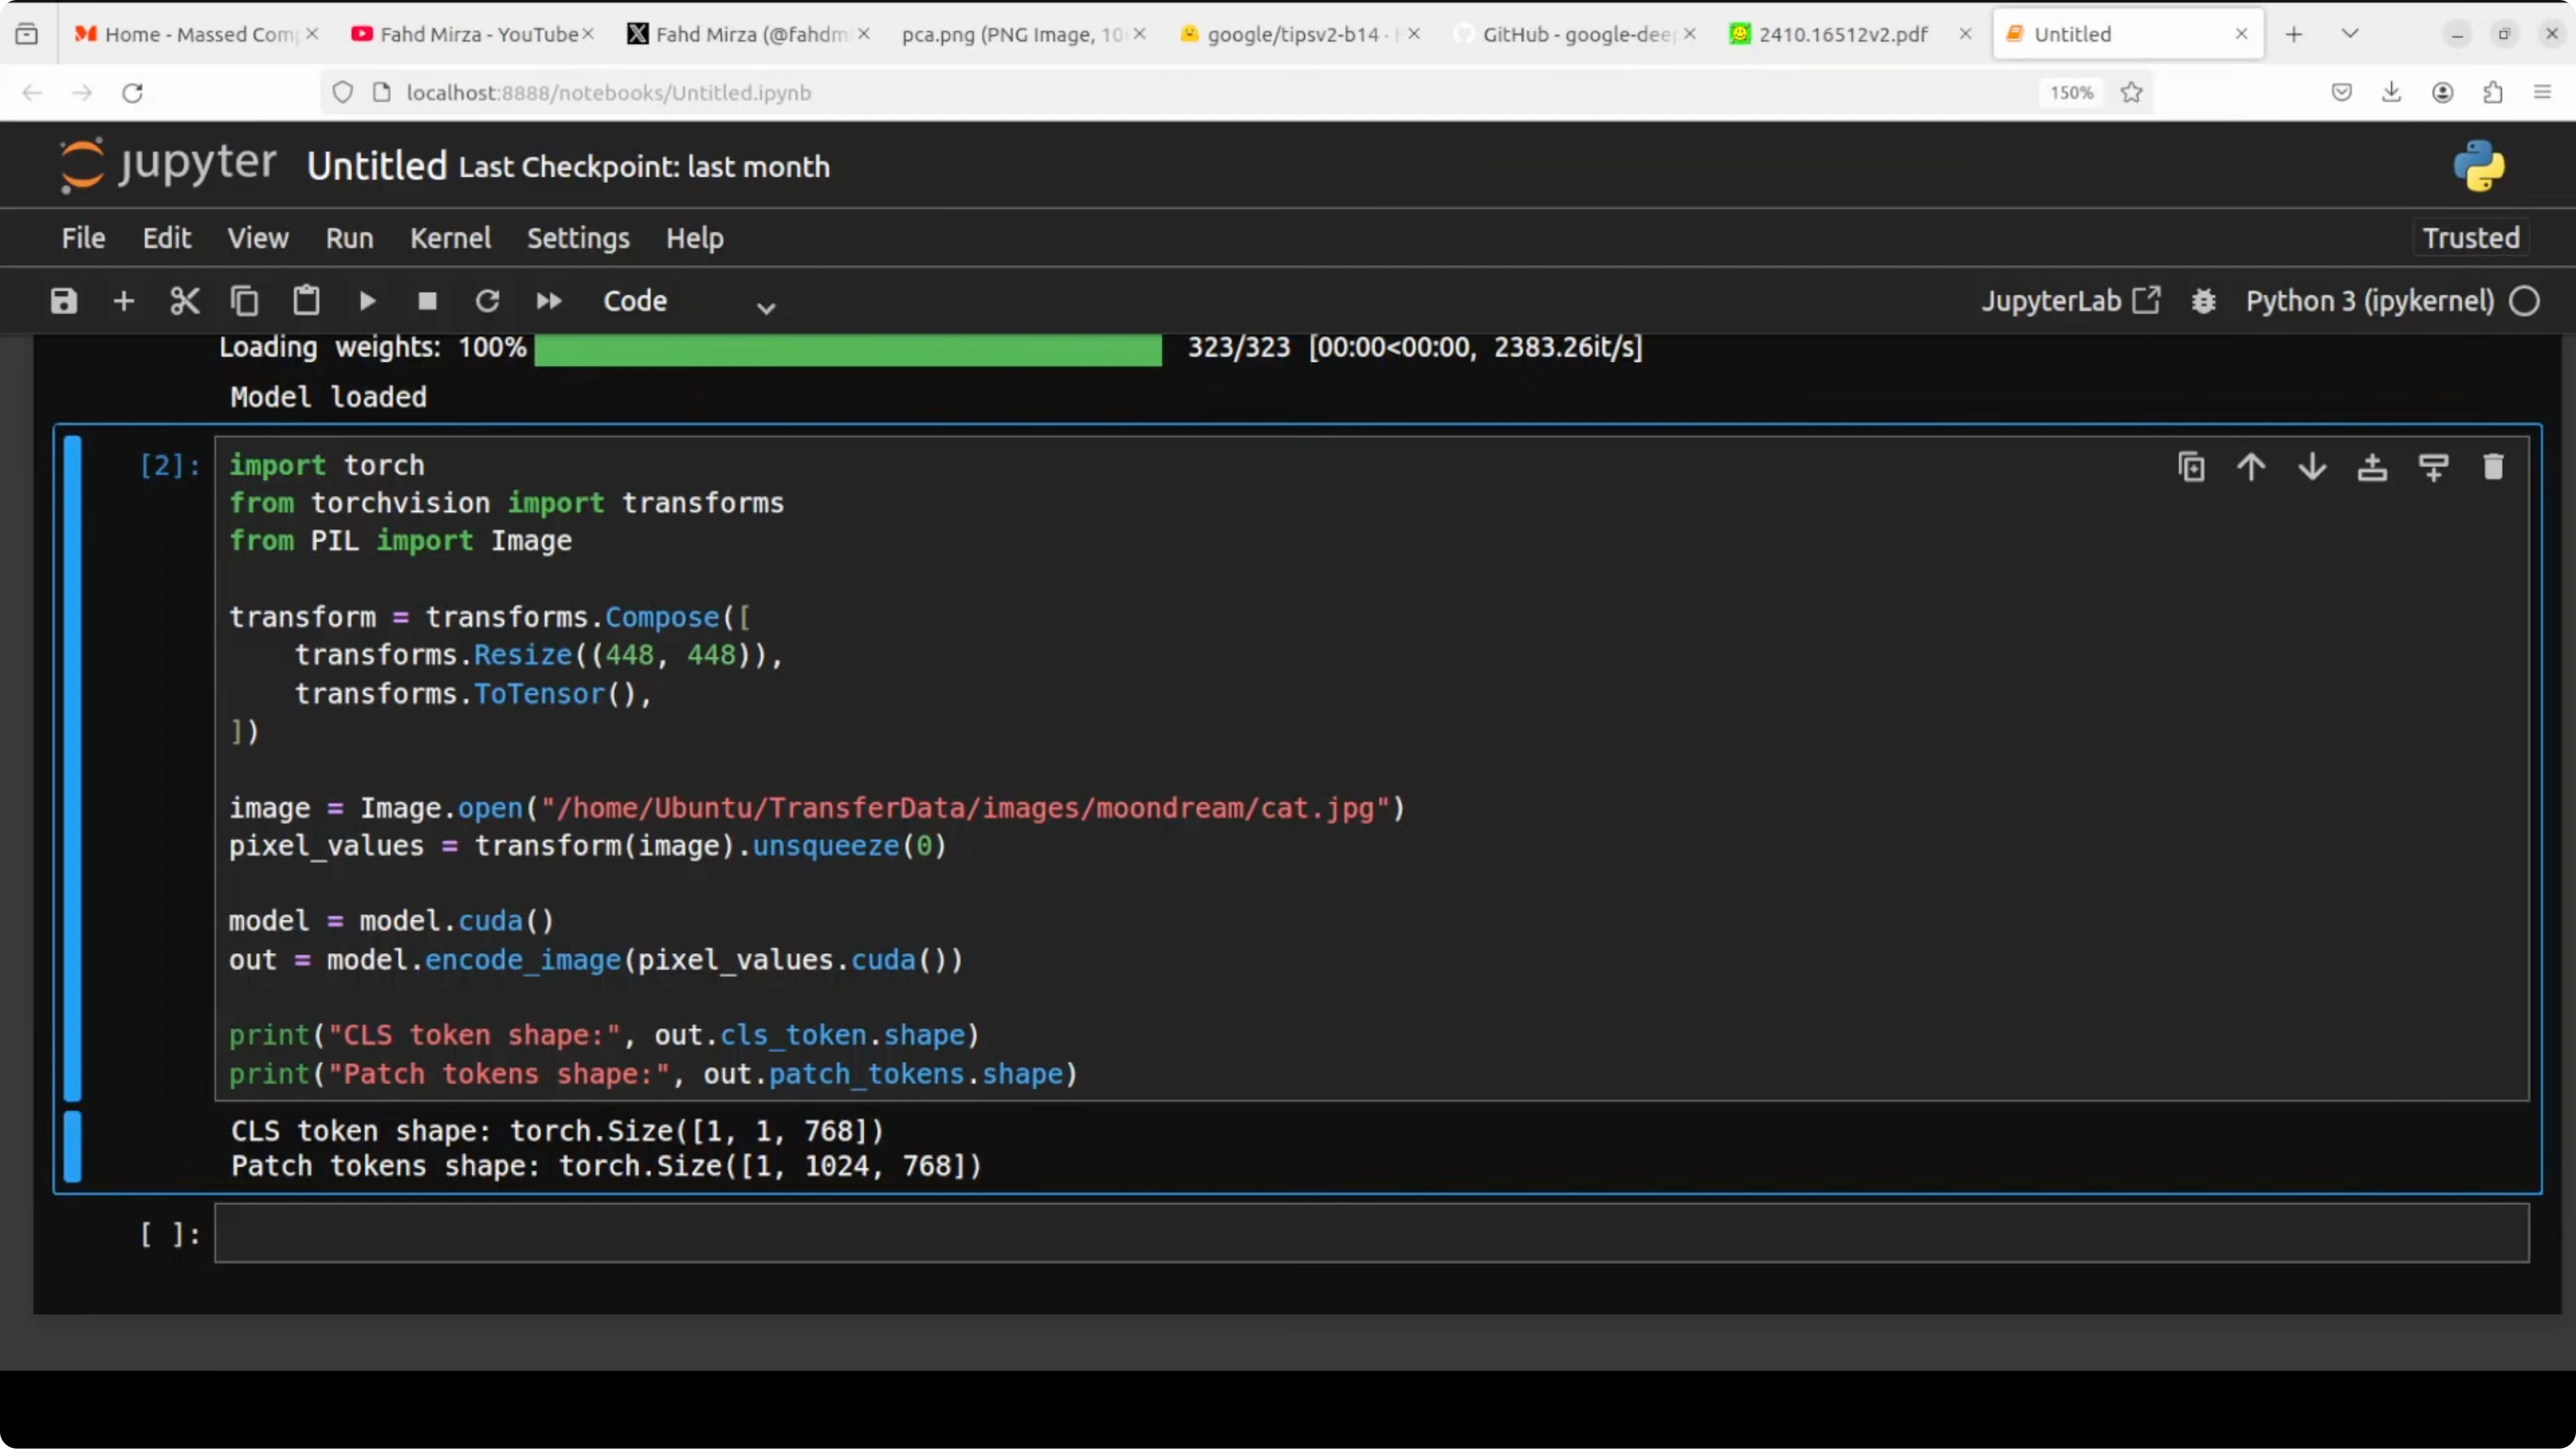Image resolution: width=2576 pixels, height=1450 pixels.
Task: Duplicate the active cell
Action: pyautogui.click(x=2191, y=467)
